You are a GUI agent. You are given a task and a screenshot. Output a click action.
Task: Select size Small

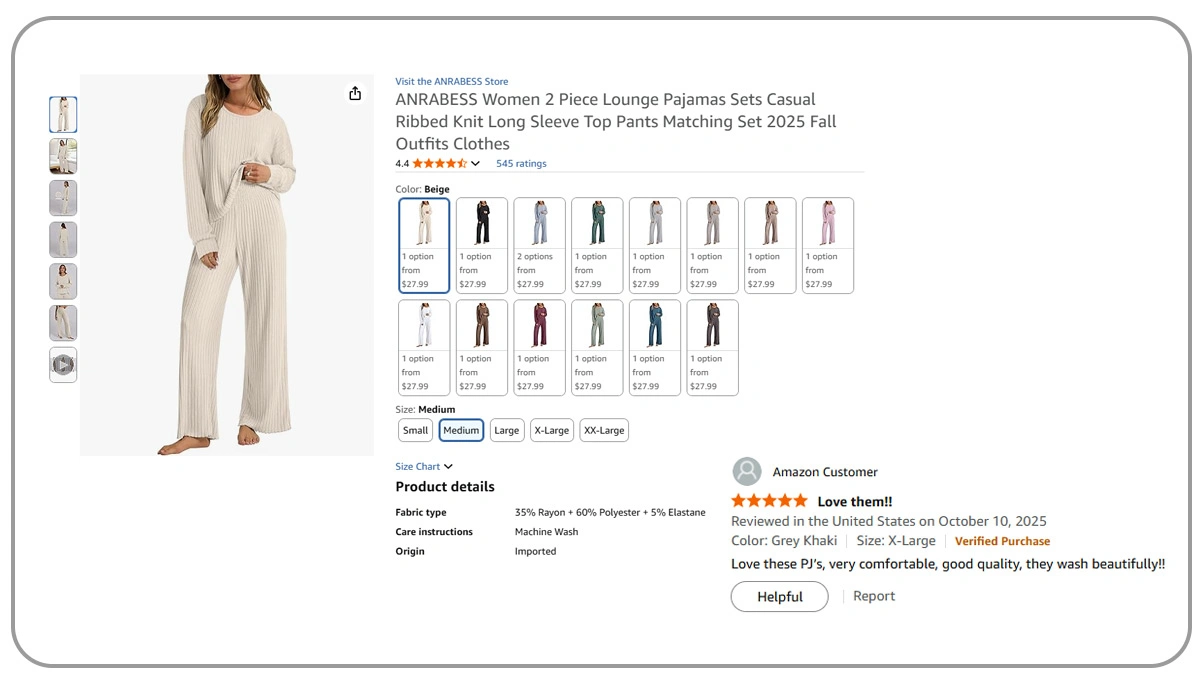(x=415, y=431)
